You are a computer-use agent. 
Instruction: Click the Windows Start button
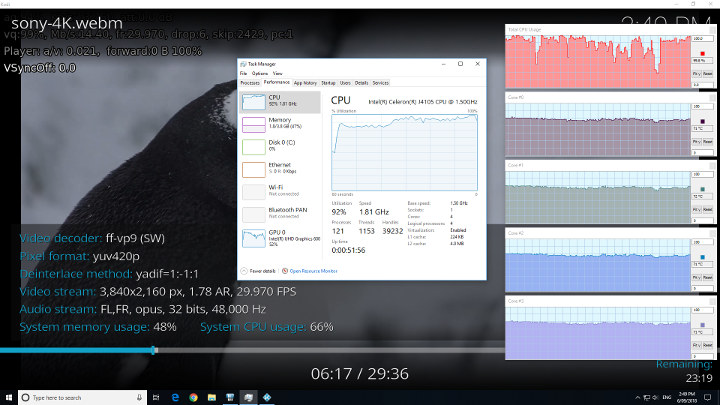[x=9, y=398]
